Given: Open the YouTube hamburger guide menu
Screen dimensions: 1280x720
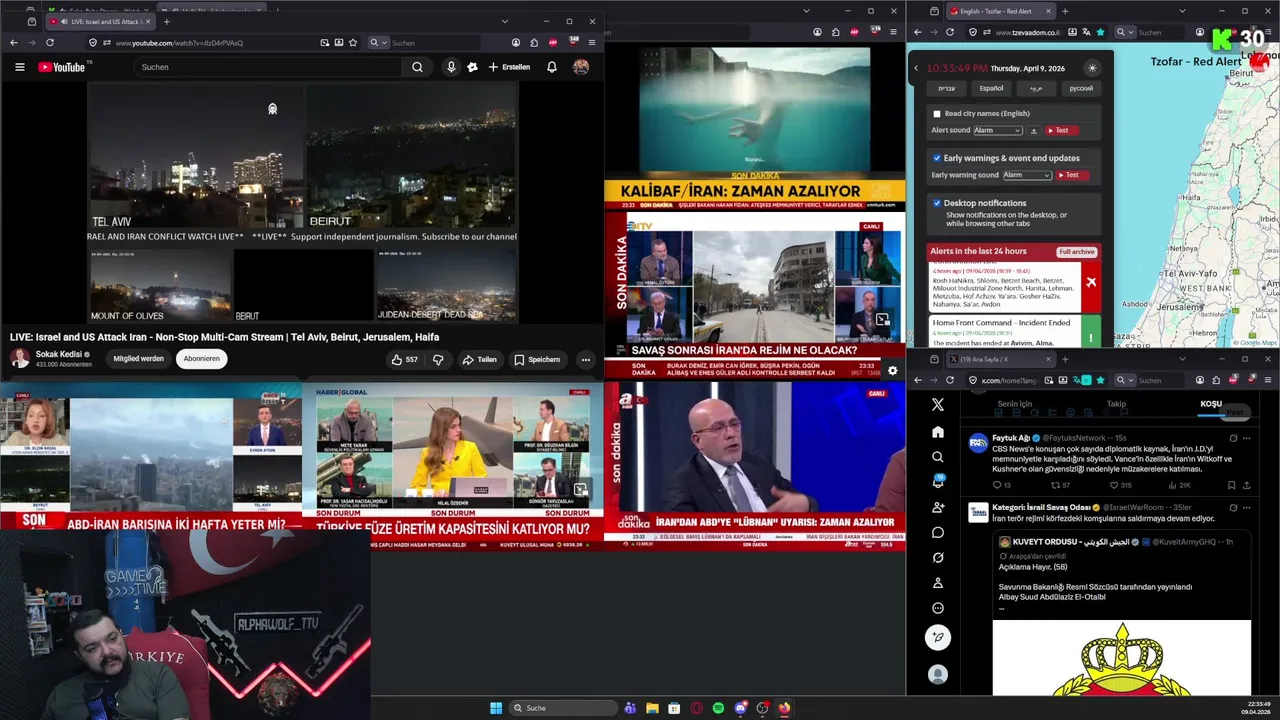Looking at the screenshot, I should click(x=19, y=67).
